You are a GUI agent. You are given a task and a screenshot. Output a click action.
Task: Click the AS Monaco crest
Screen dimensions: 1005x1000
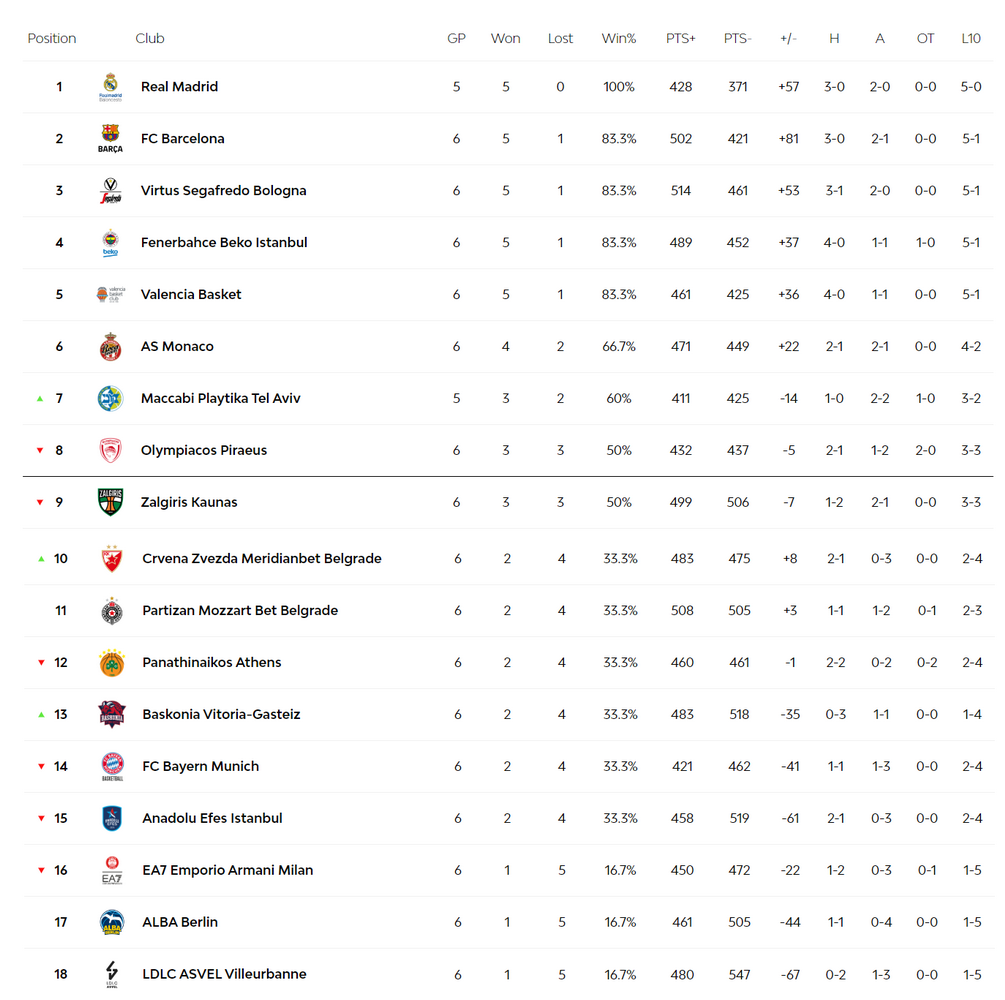point(110,346)
